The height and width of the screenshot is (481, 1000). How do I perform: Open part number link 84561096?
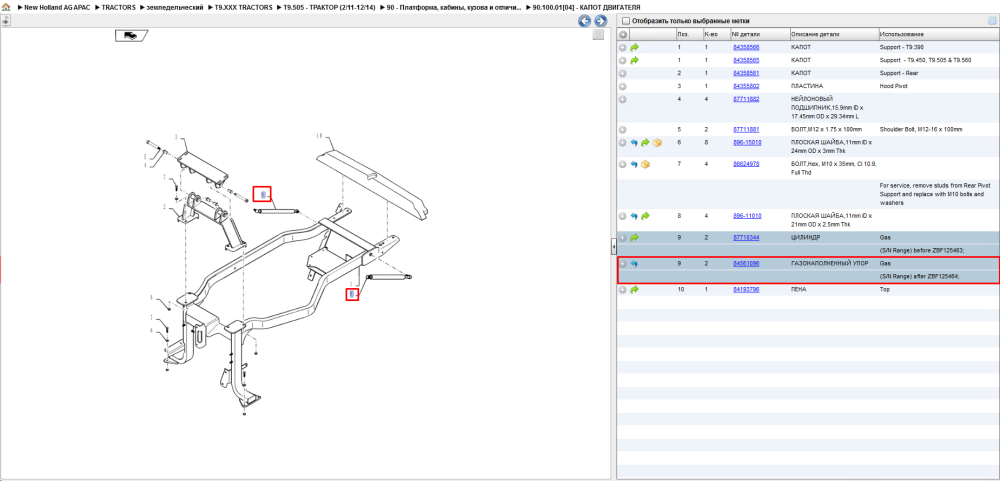tap(746, 263)
